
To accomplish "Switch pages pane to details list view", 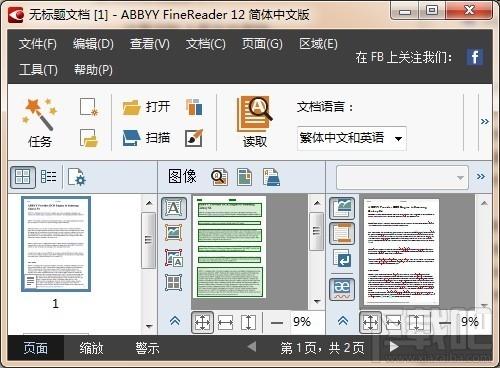I will tap(48, 177).
